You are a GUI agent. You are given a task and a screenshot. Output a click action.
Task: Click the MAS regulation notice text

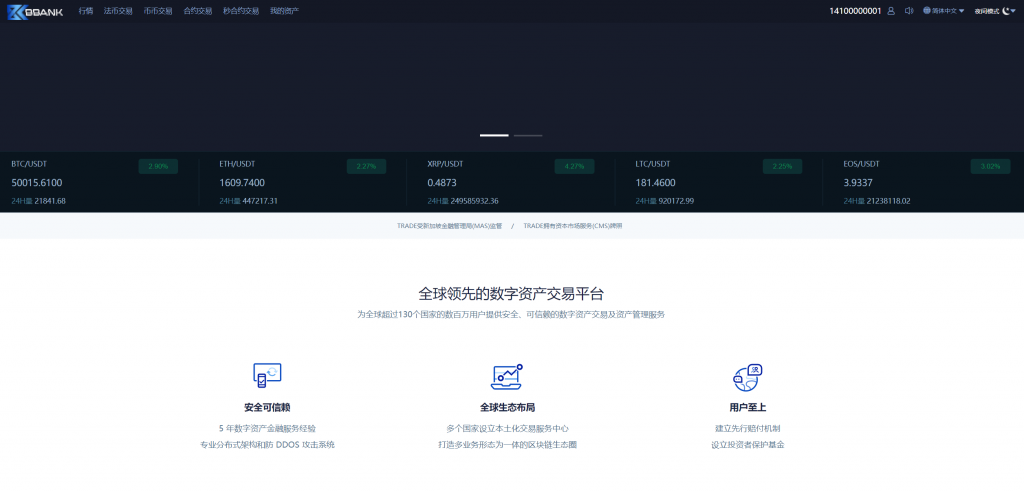[x=449, y=225]
